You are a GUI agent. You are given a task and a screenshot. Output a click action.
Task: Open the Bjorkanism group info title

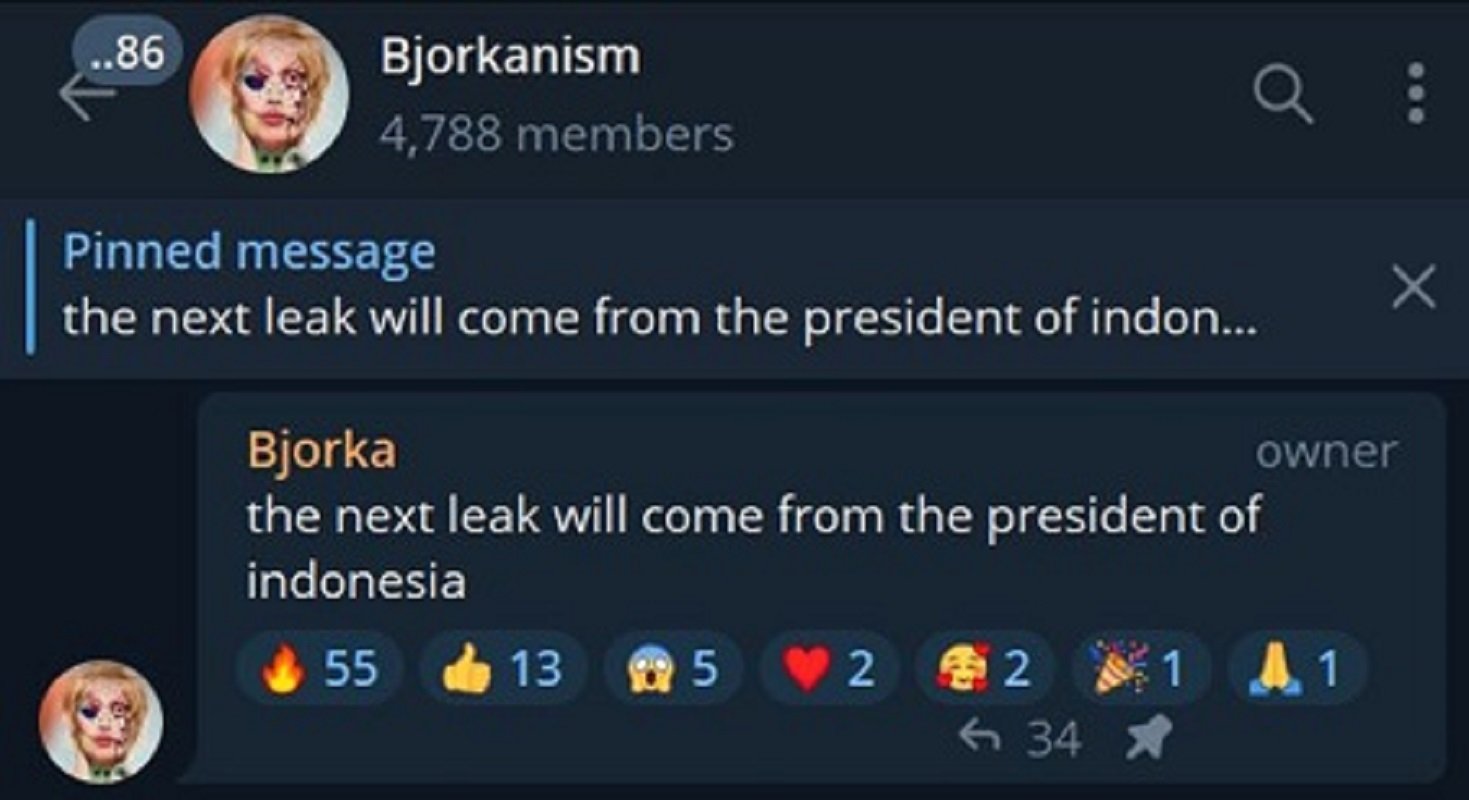tap(510, 57)
